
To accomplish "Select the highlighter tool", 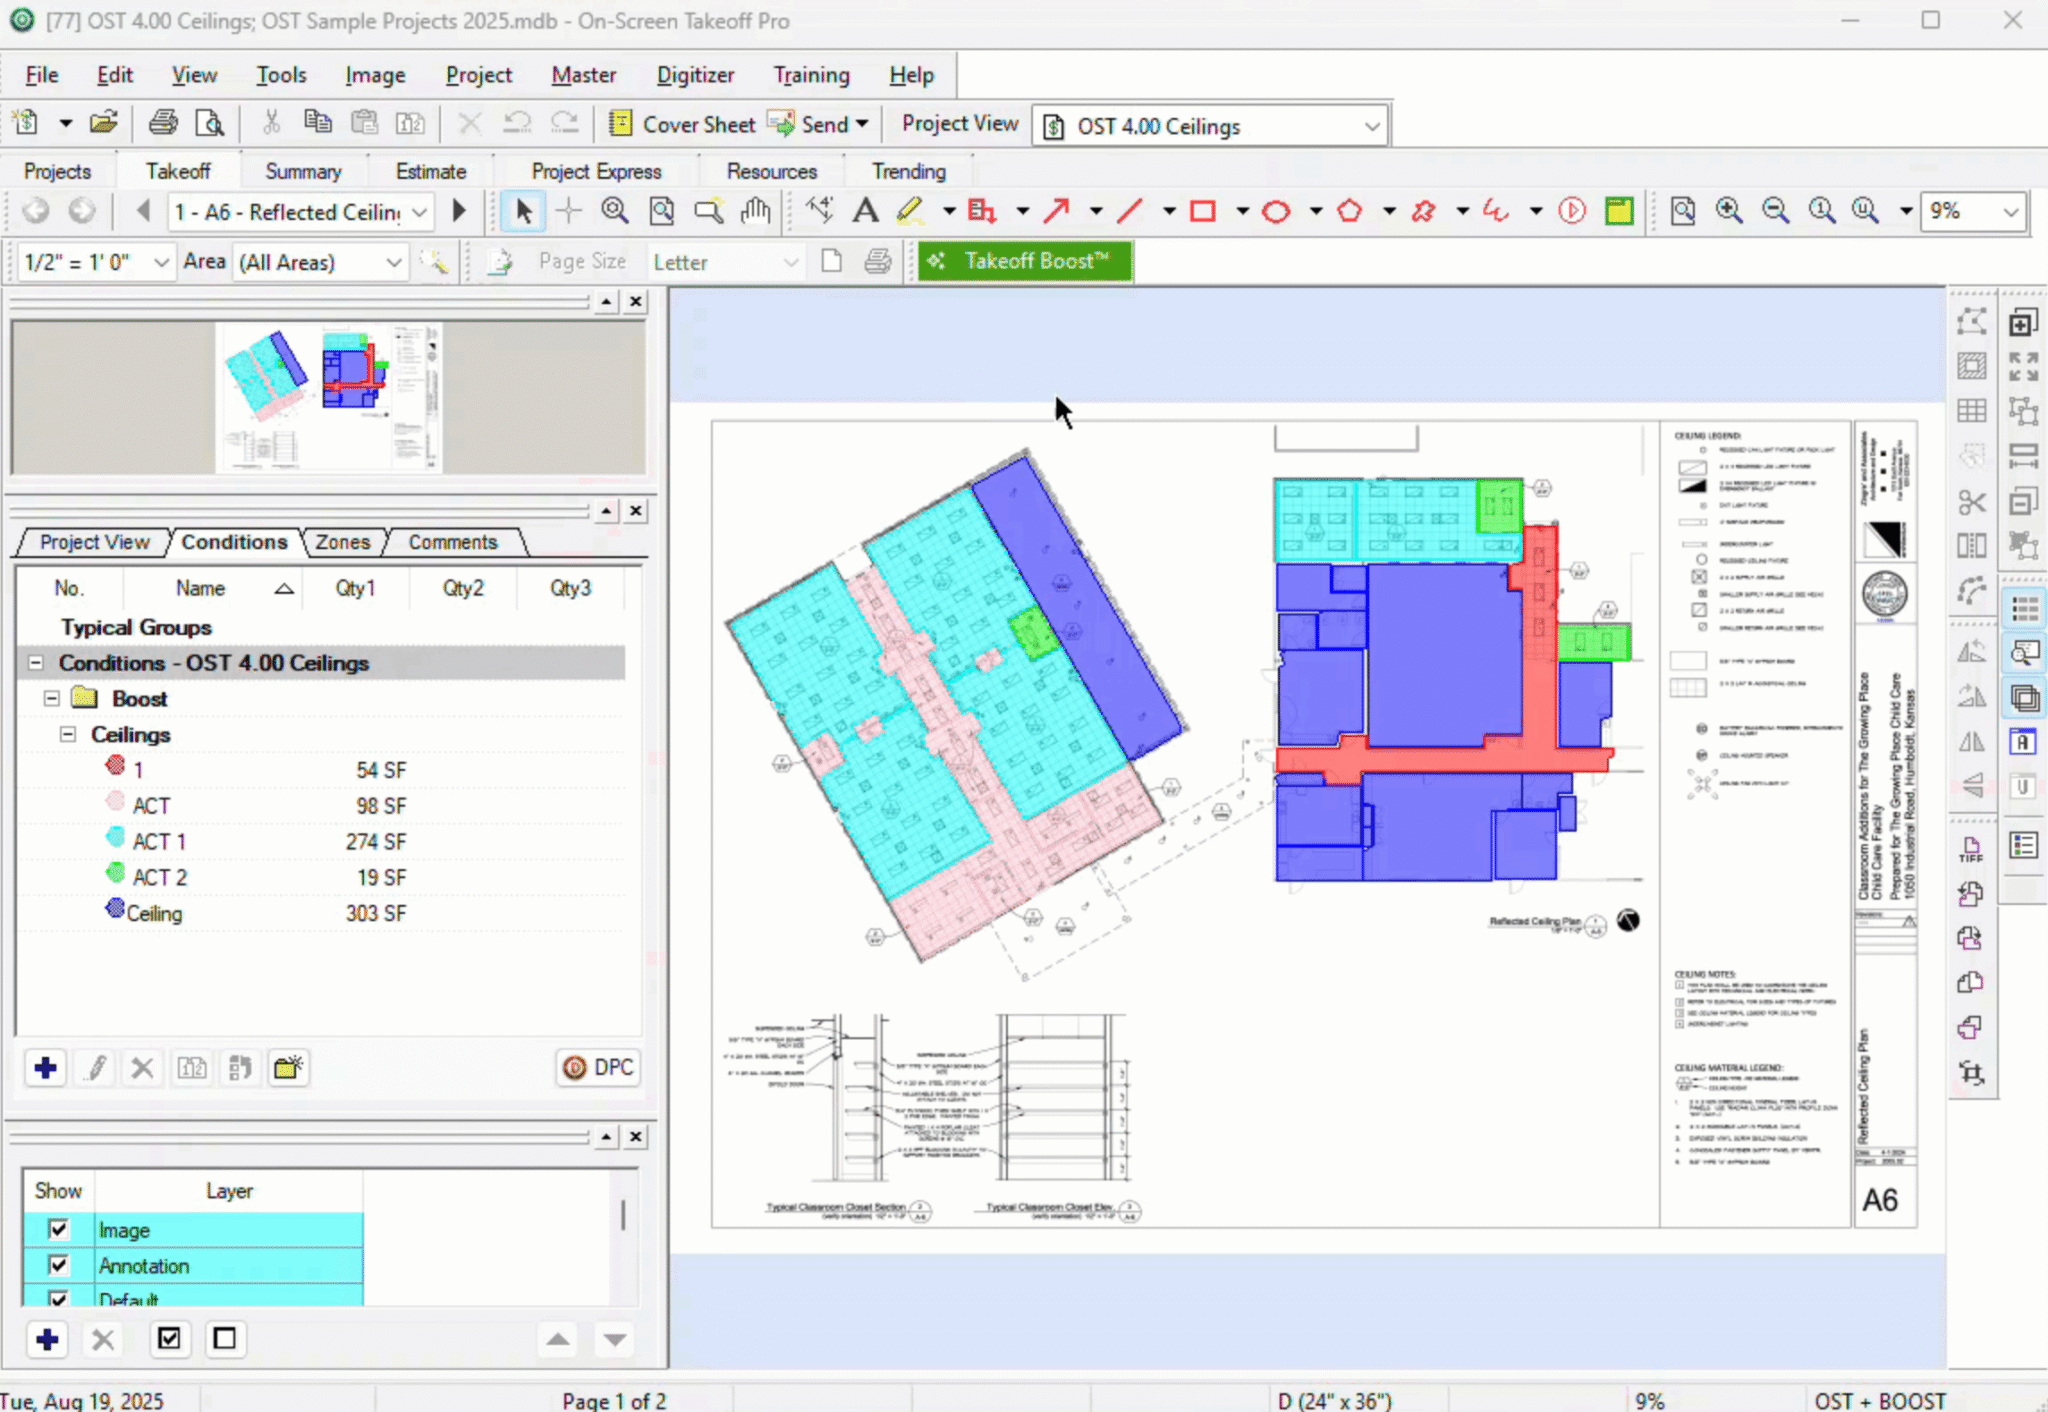I will pyautogui.click(x=910, y=211).
